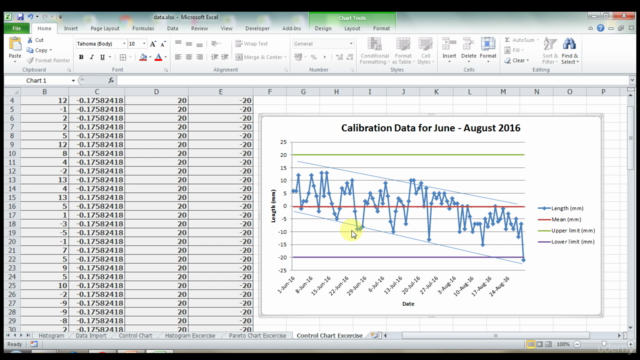Open Conditional Formatting menu
Screen dimensions: 640x360
point(374,51)
